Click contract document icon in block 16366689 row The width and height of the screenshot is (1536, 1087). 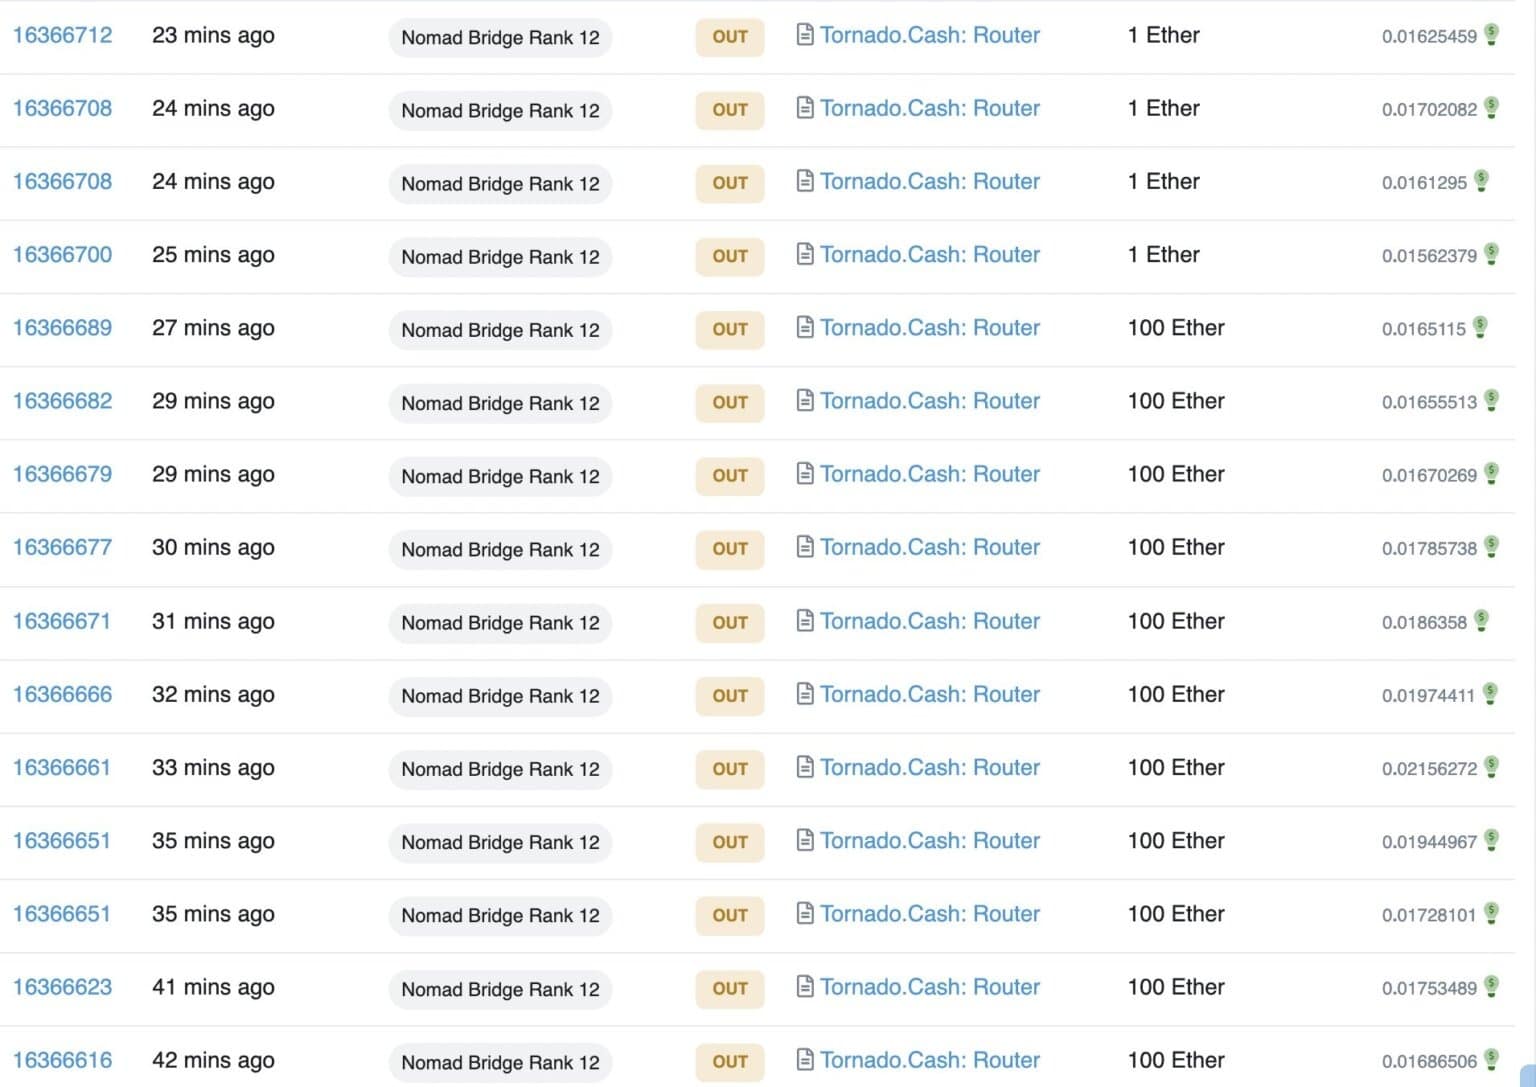[805, 327]
